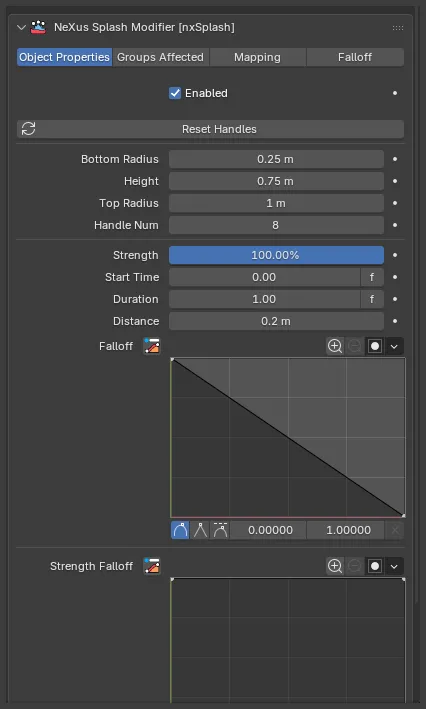426x709 pixels.
Task: Animate the Start Time property dot
Action: [x=395, y=277]
